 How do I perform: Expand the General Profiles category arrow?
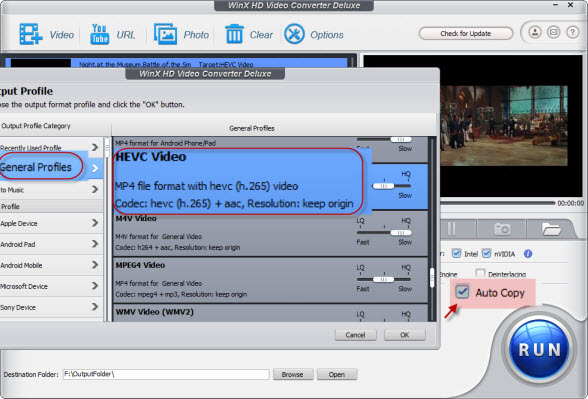pos(95,168)
